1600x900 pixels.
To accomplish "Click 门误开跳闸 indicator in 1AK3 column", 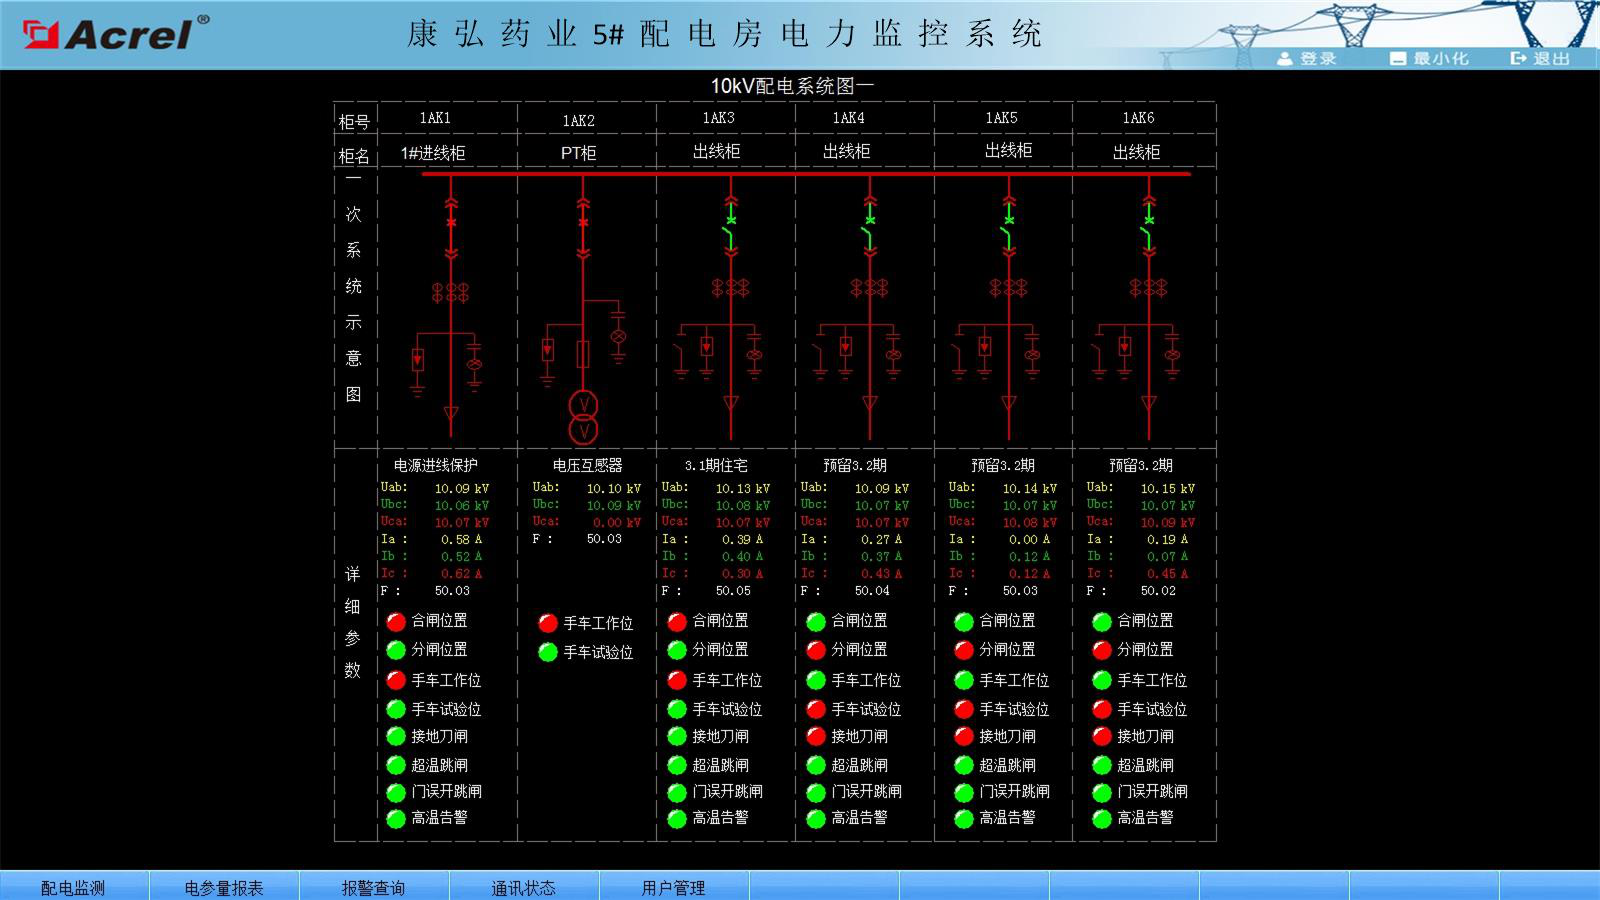I will coord(677,792).
